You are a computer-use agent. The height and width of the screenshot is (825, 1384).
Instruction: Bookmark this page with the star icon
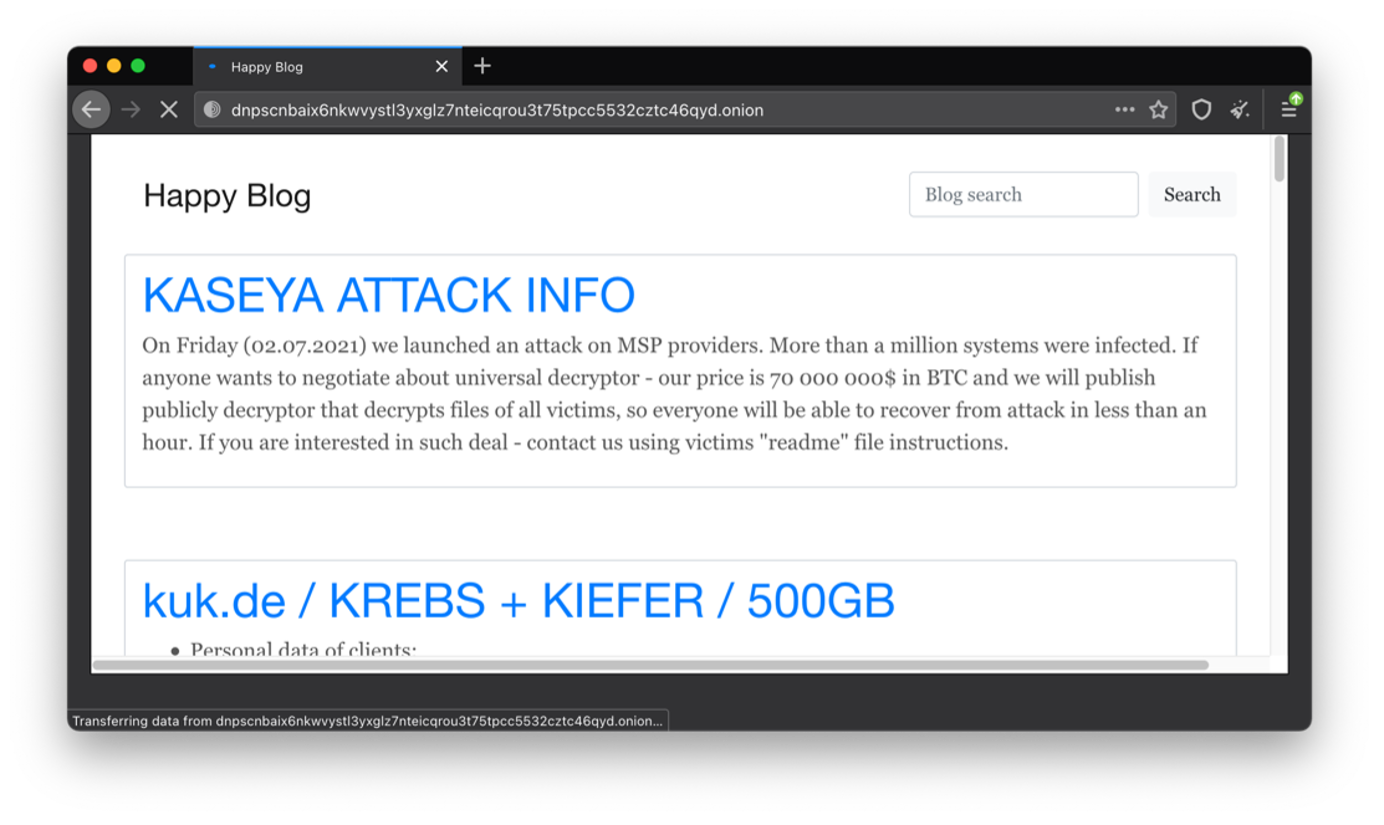[1158, 110]
